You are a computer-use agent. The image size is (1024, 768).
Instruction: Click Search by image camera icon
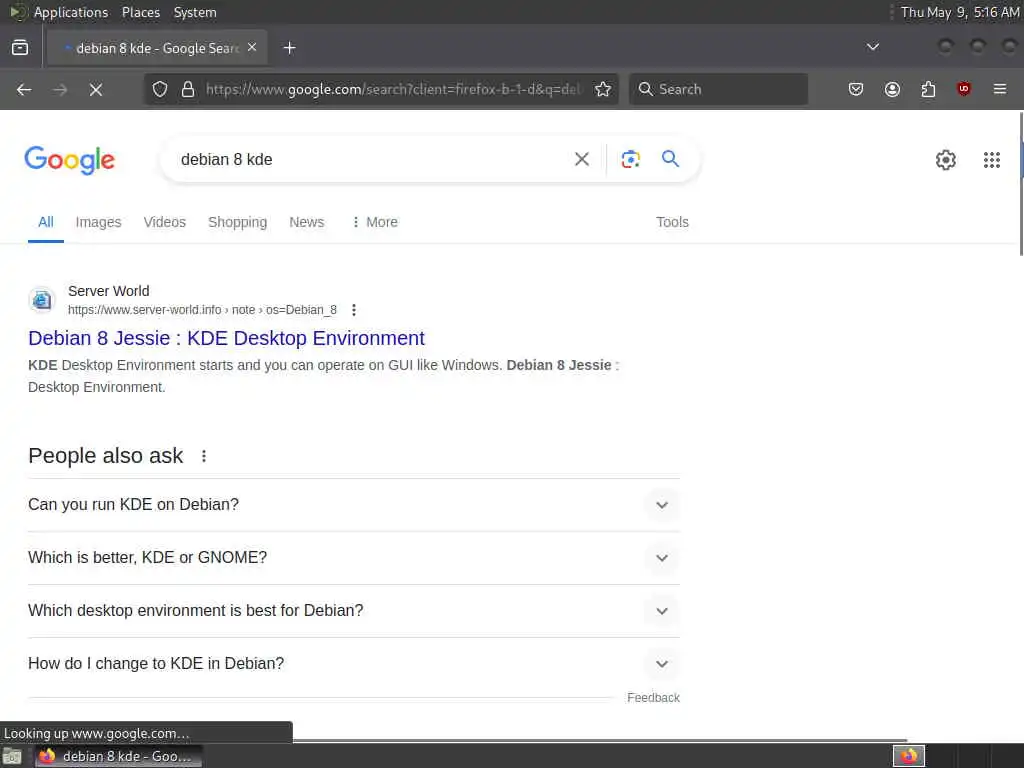pyautogui.click(x=630, y=159)
